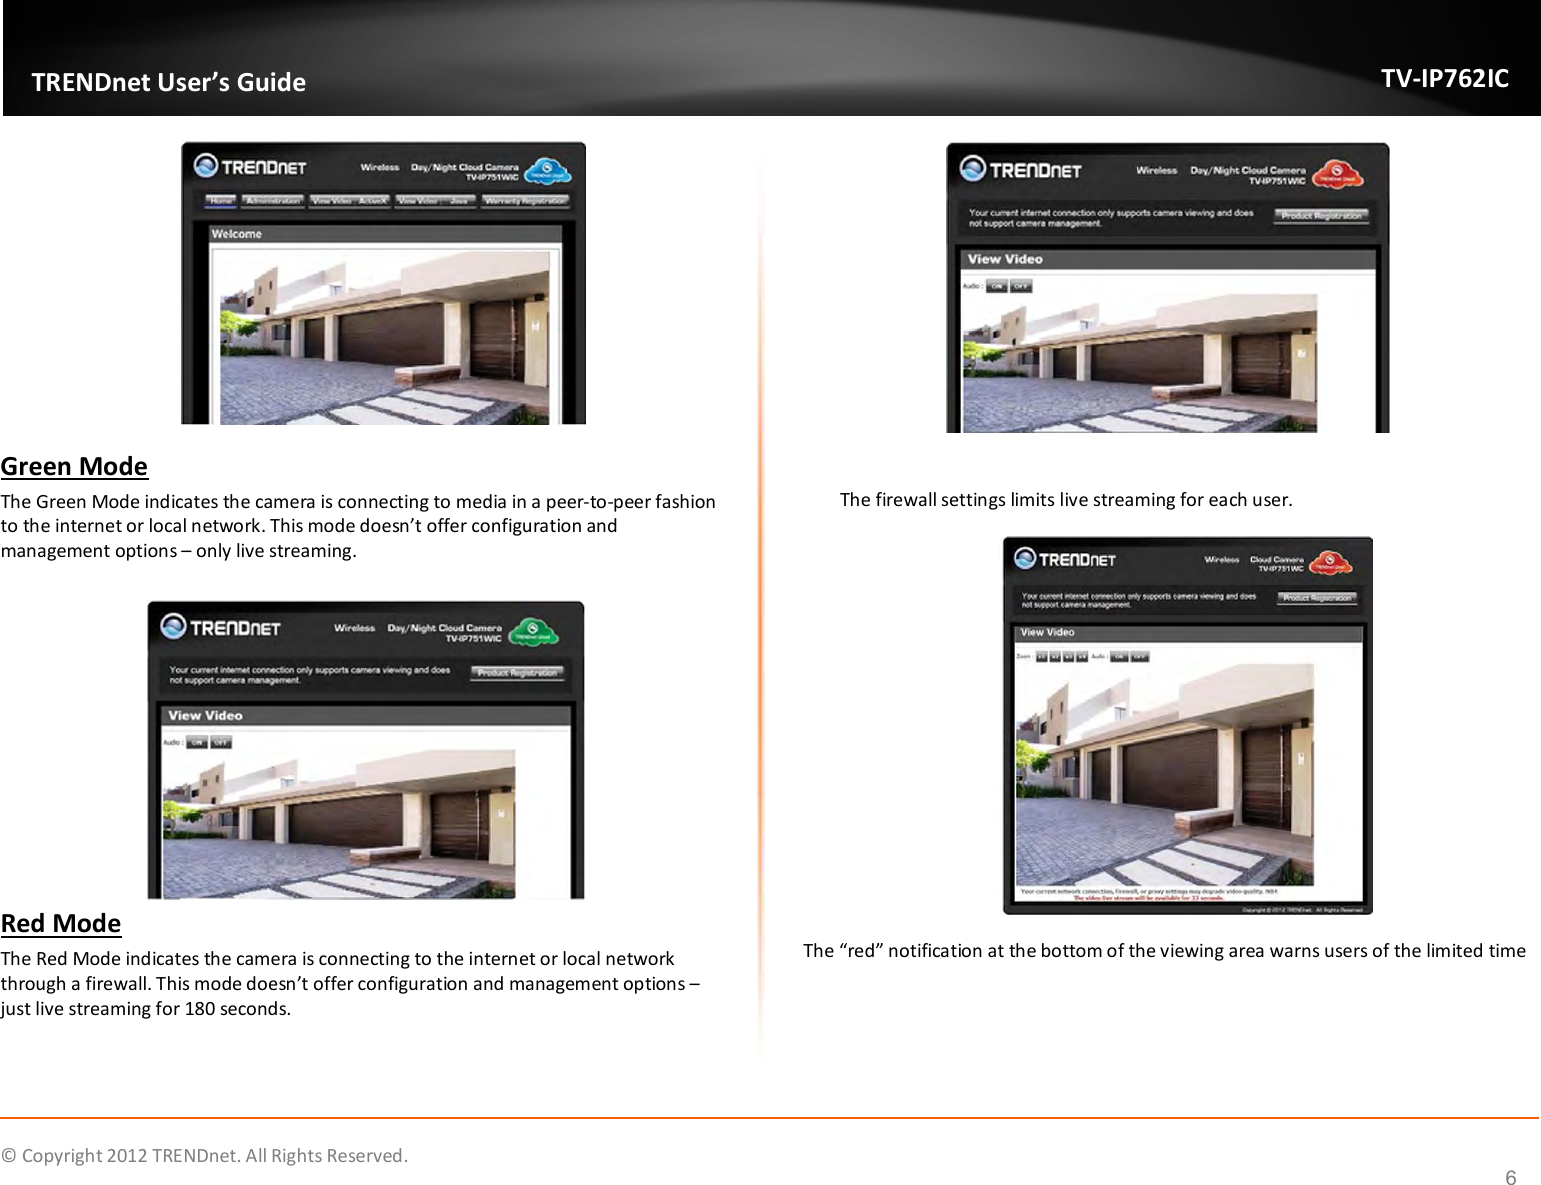Click TRENDnet logo in the Welcome screenshot

tap(250, 166)
